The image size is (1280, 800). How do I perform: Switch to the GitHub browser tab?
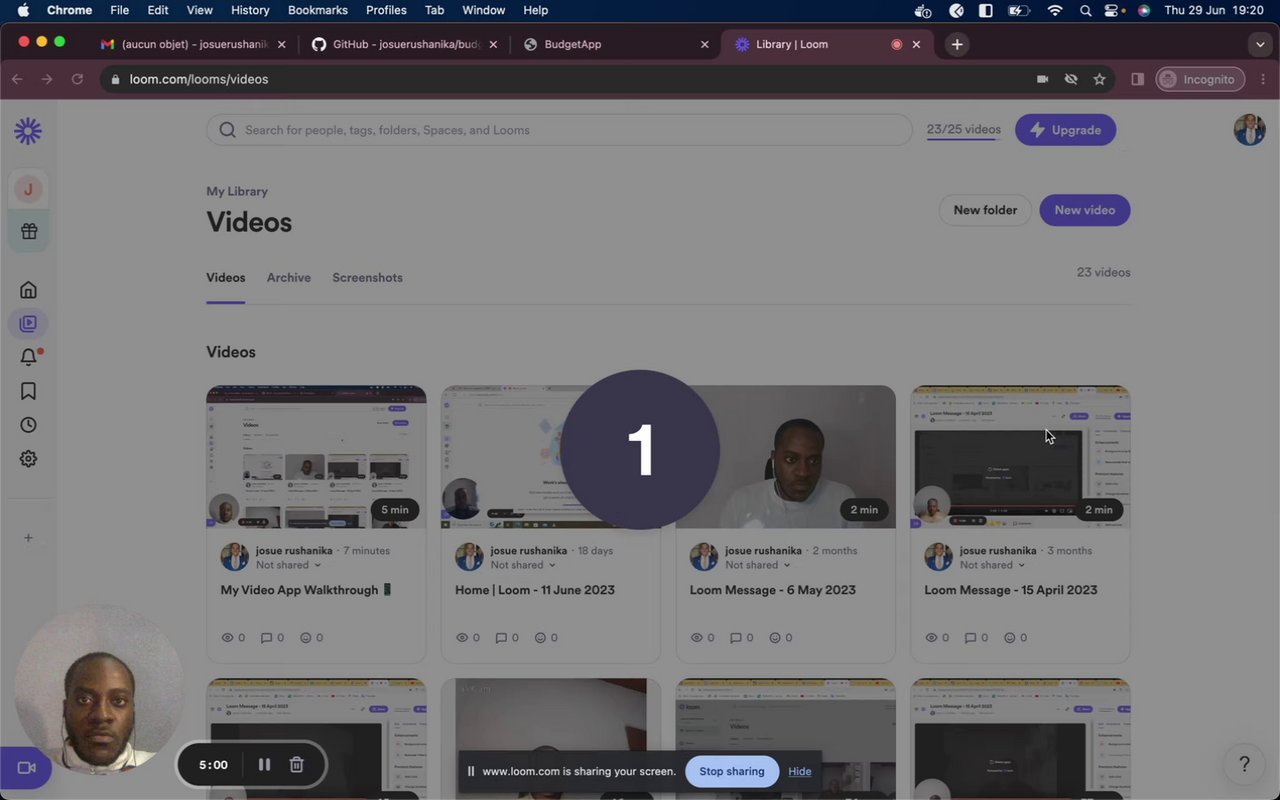click(405, 44)
